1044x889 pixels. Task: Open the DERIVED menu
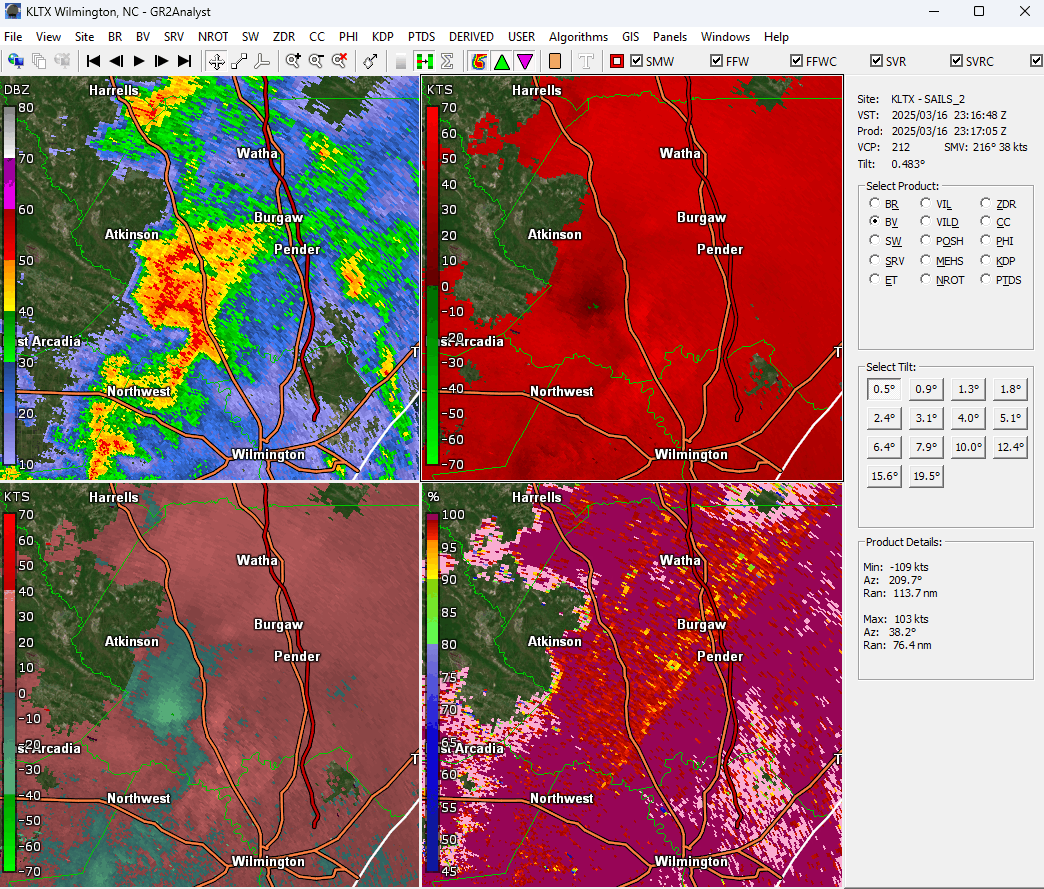point(471,37)
